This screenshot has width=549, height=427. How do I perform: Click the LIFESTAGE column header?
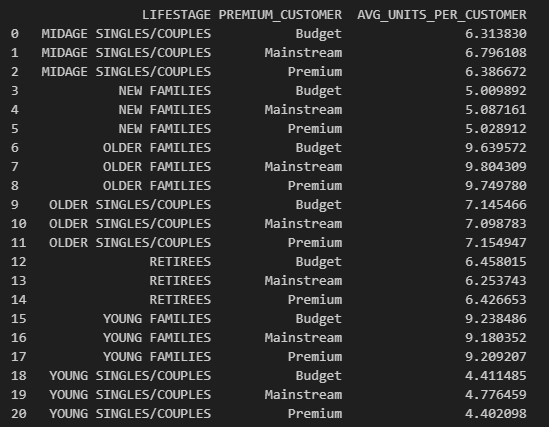(x=176, y=15)
